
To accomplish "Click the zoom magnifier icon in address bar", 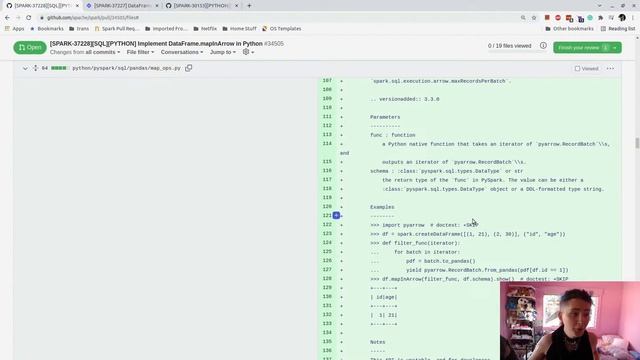I will (x=523, y=18).
